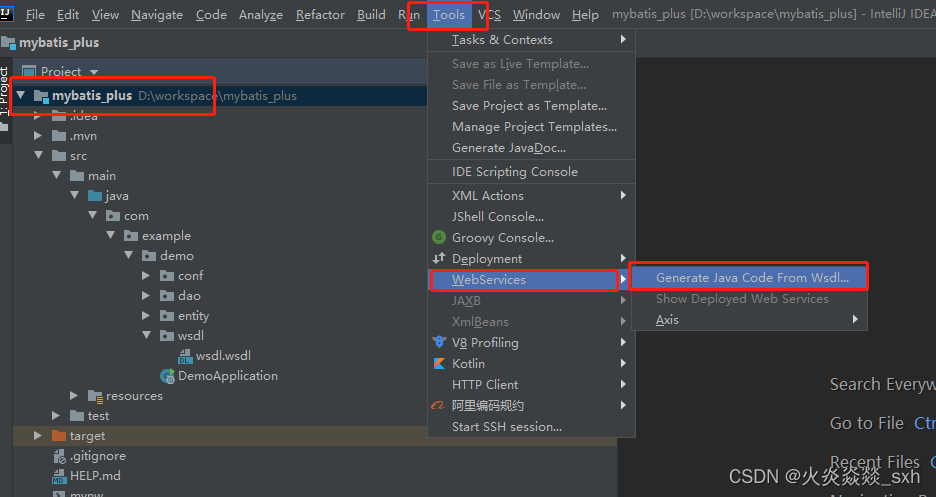Screen dimensions: 936x497
Task: Collapse the com package
Action: coord(93,215)
